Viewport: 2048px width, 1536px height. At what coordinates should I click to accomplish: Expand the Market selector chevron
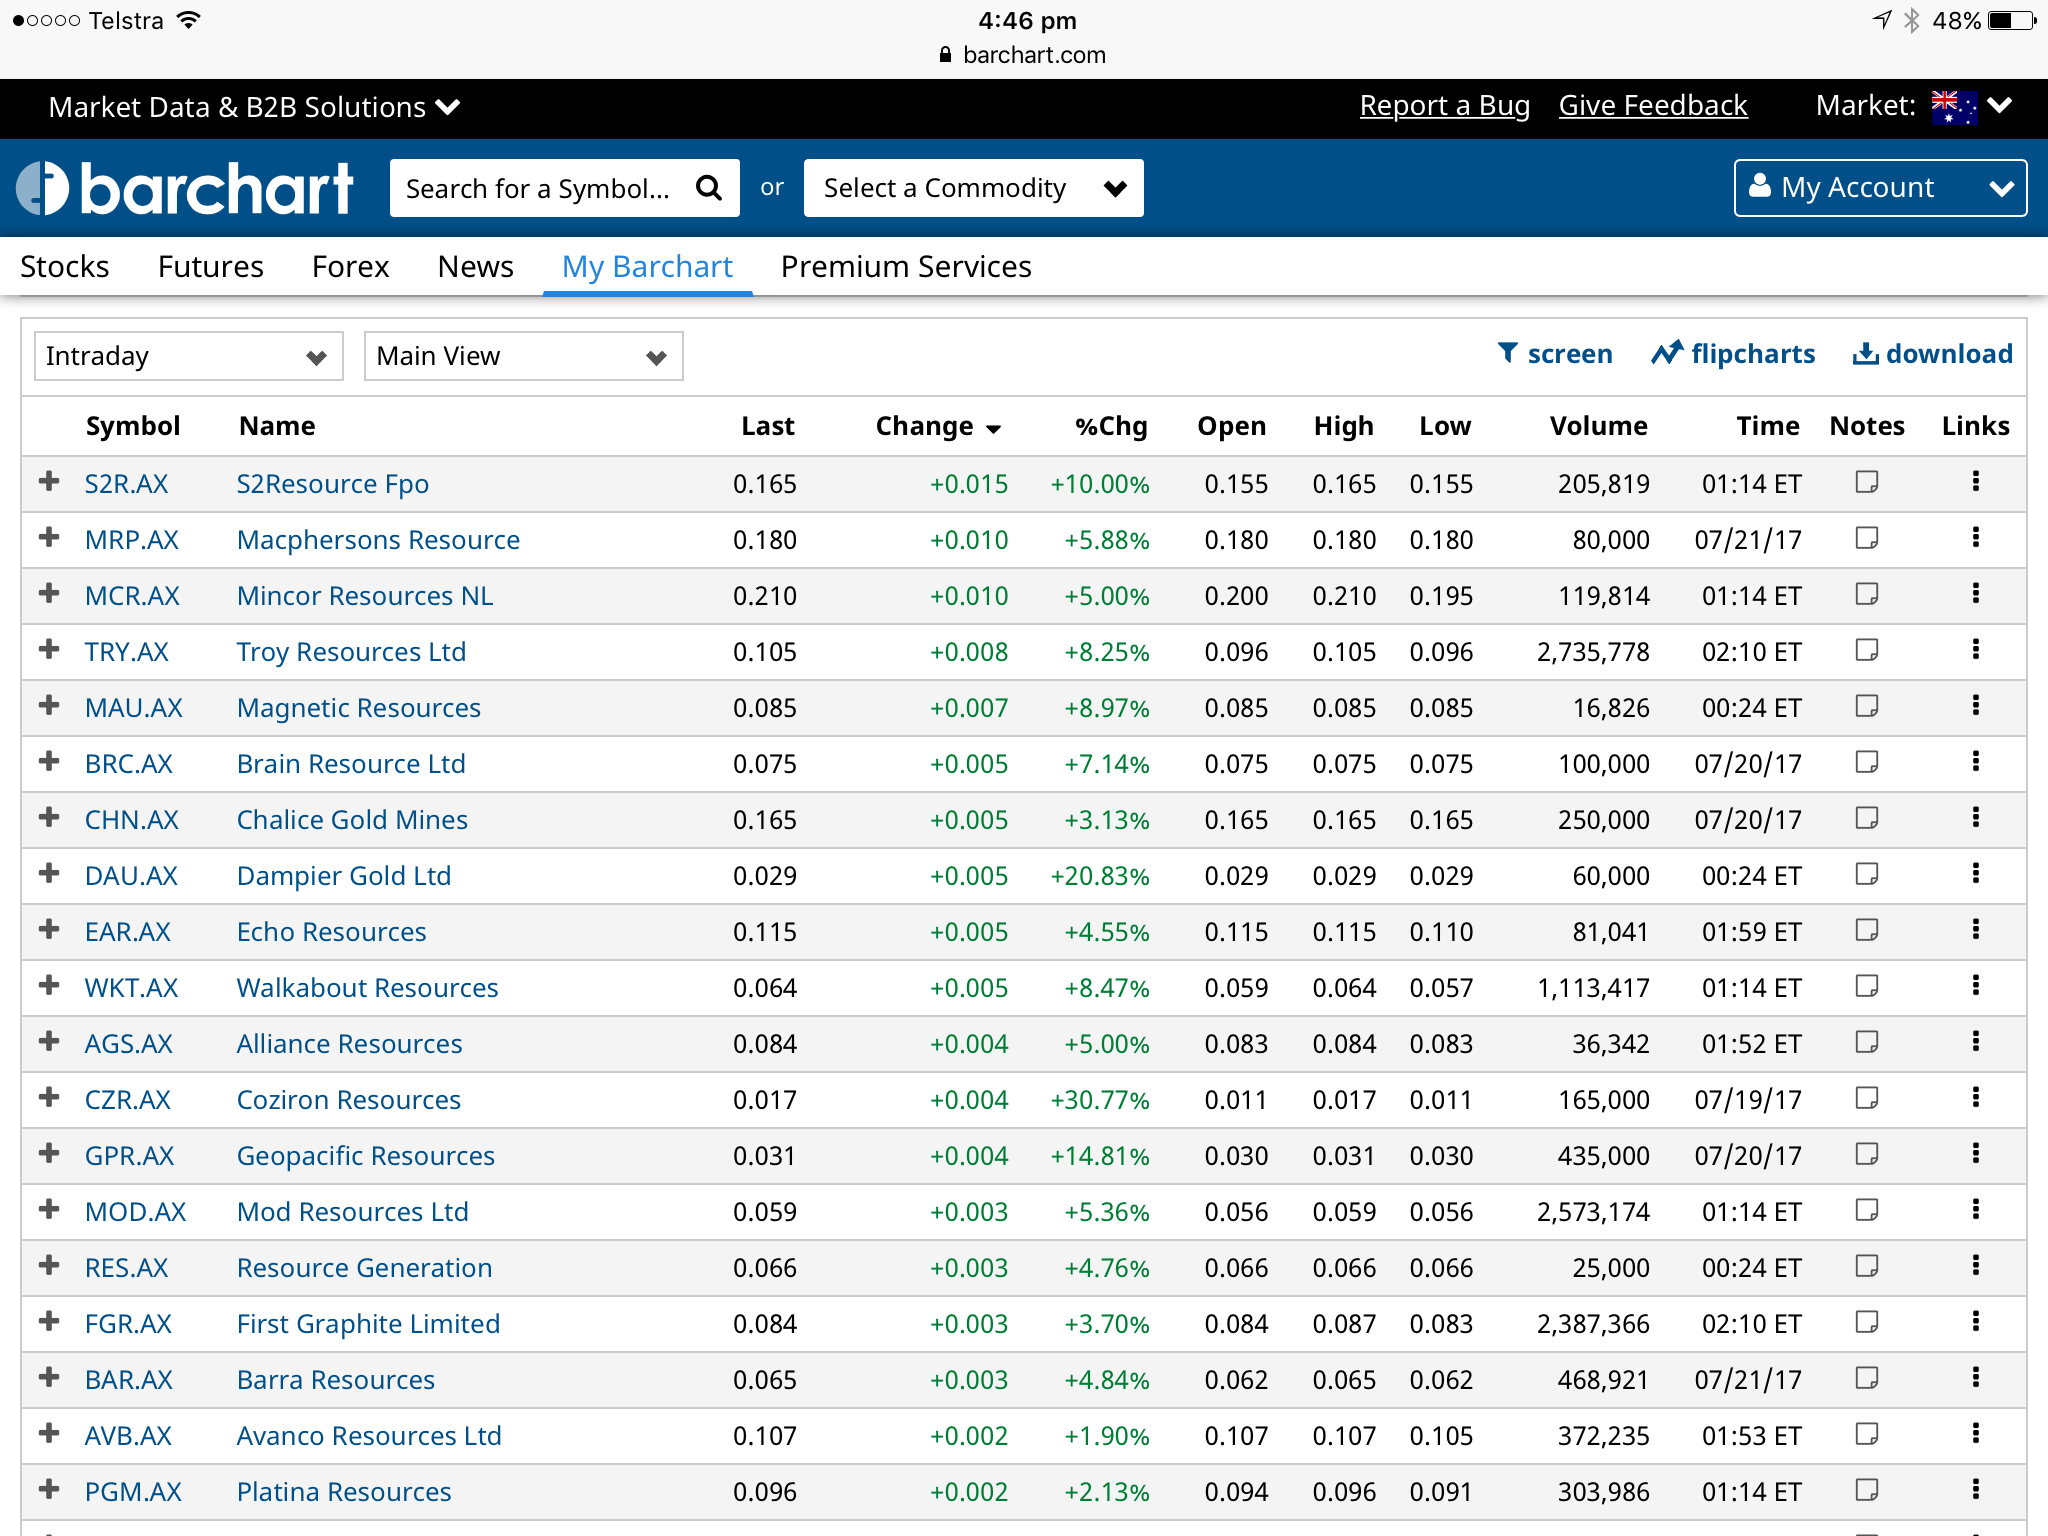[1999, 106]
